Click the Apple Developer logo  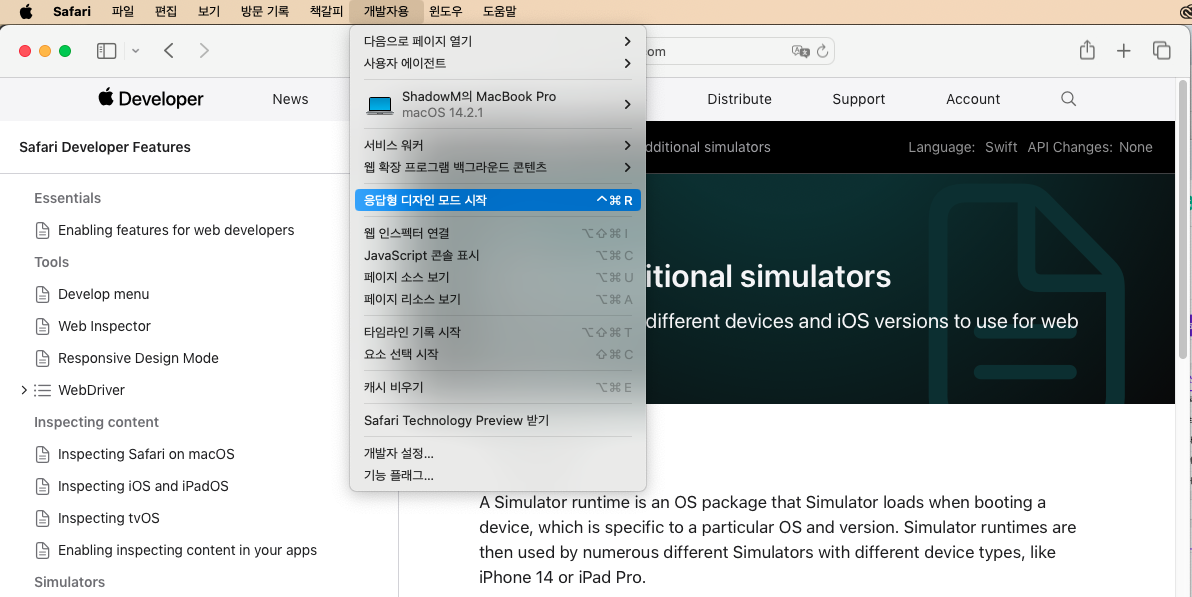(x=151, y=98)
